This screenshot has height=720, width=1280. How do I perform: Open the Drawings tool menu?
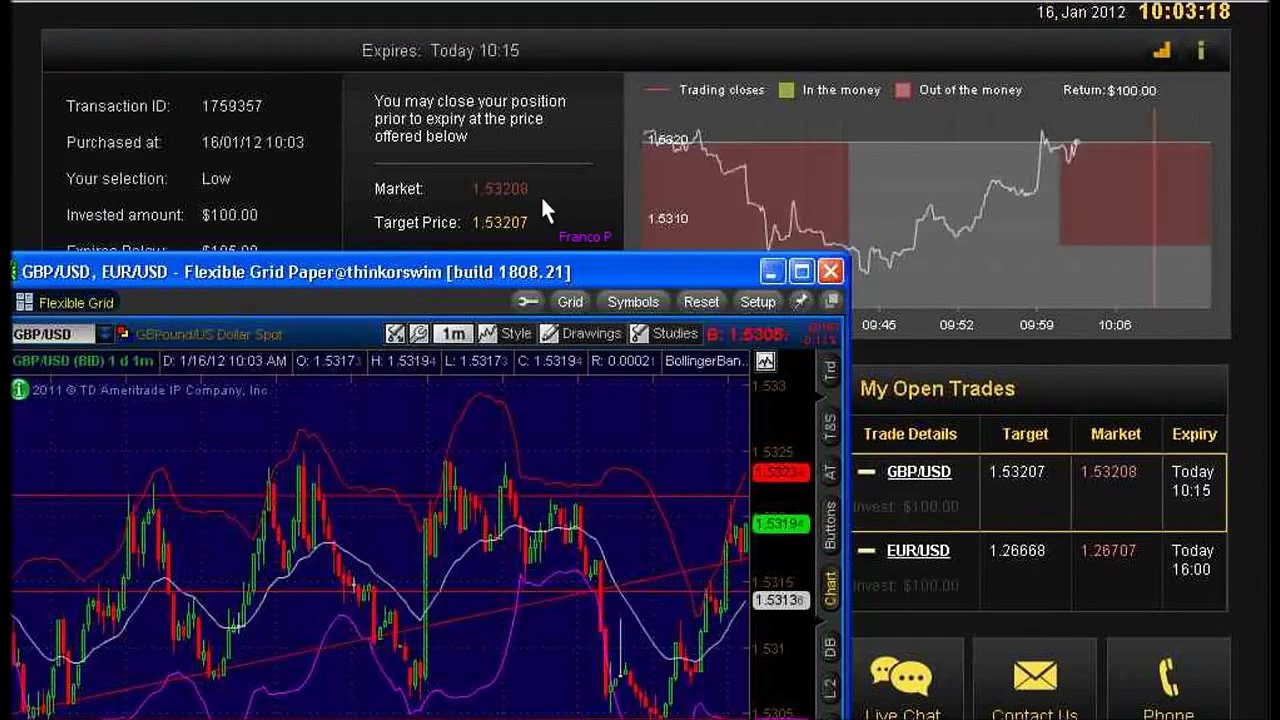[581, 334]
